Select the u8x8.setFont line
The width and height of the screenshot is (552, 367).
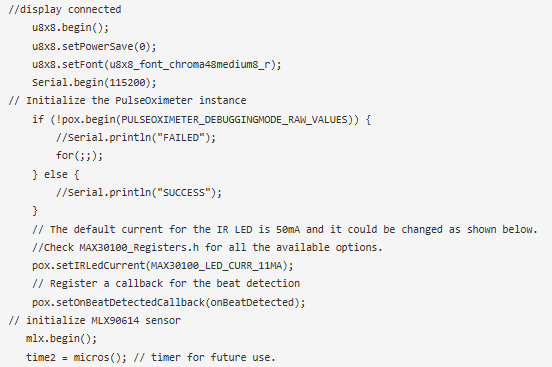[157, 64]
